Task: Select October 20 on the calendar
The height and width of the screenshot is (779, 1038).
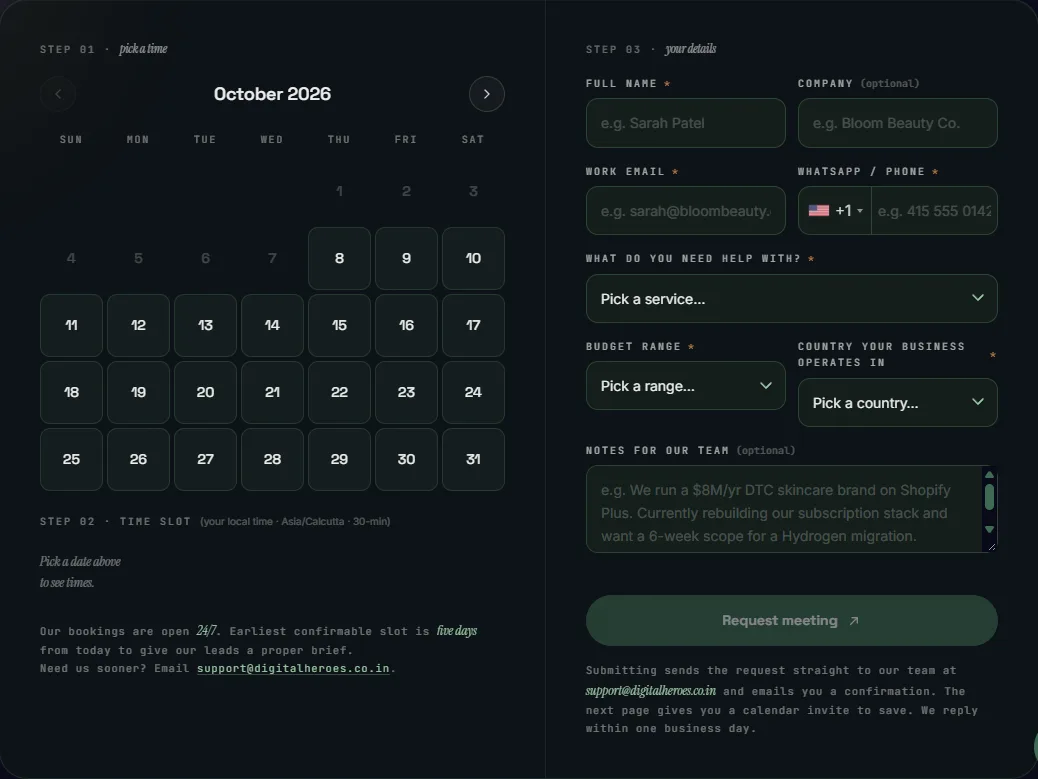Action: click(205, 392)
